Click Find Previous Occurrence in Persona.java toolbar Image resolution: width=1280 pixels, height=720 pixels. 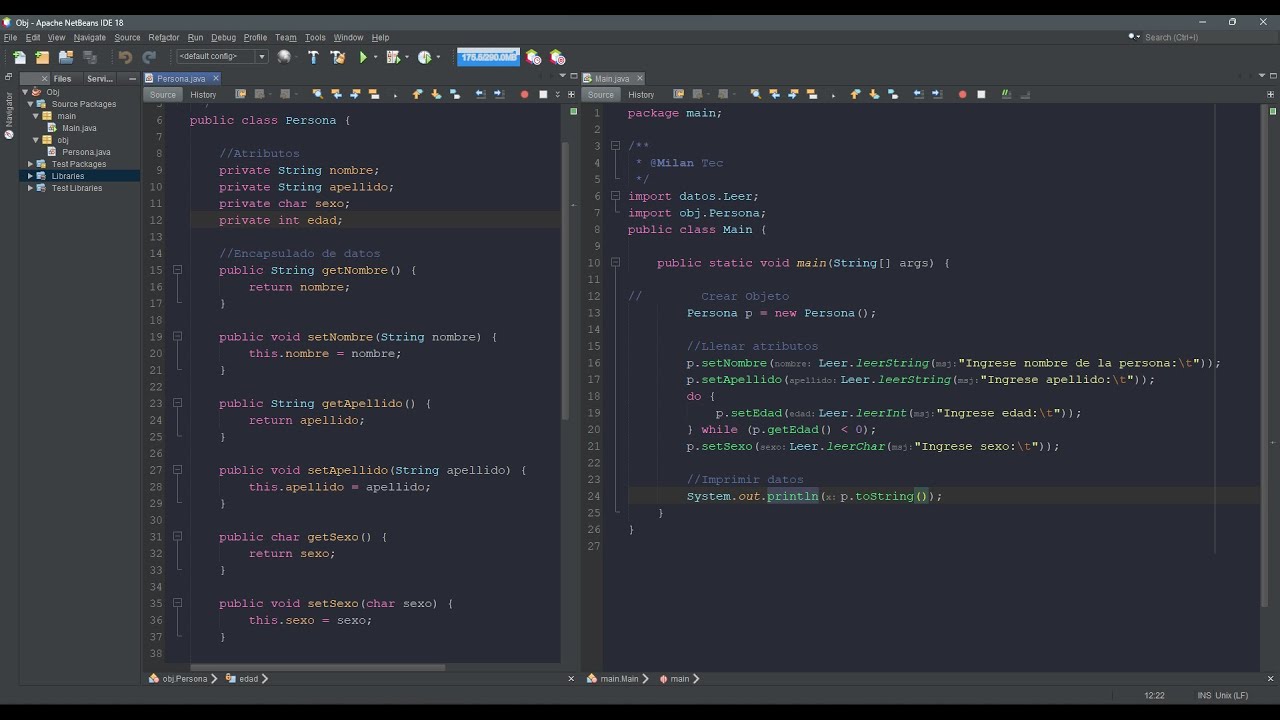(336, 94)
